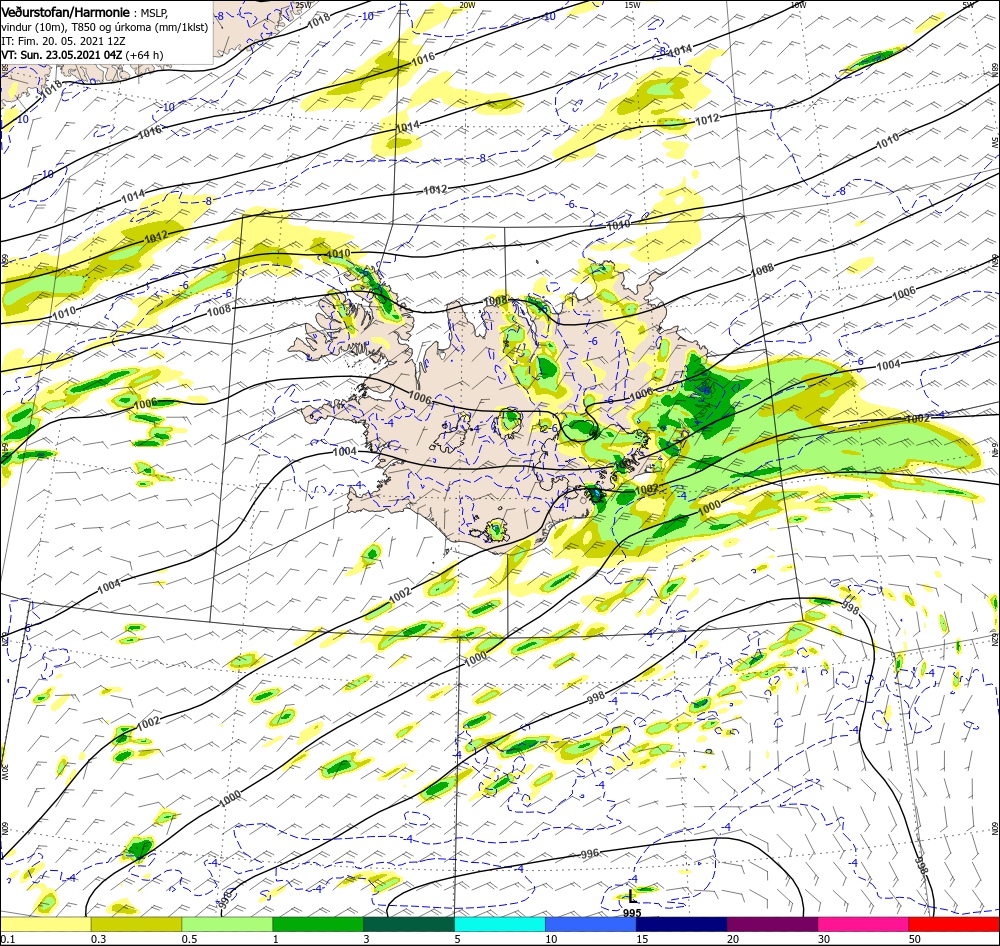Click the '20W' longitude label at top

(467, 5)
